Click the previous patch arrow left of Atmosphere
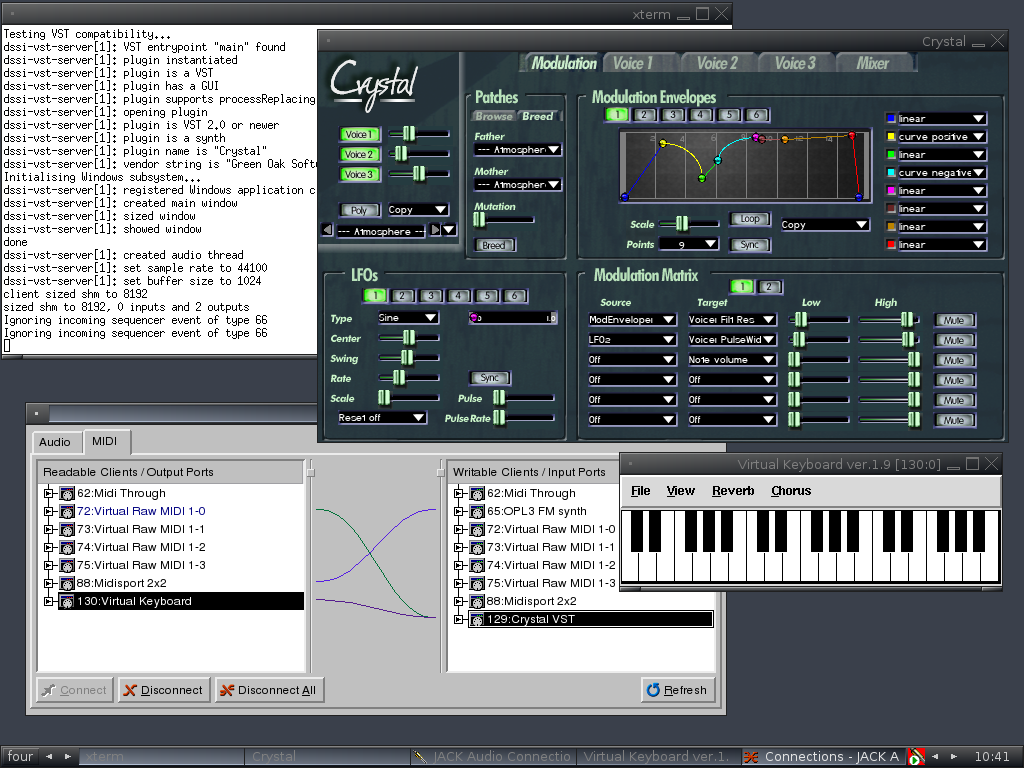 pyautogui.click(x=327, y=230)
